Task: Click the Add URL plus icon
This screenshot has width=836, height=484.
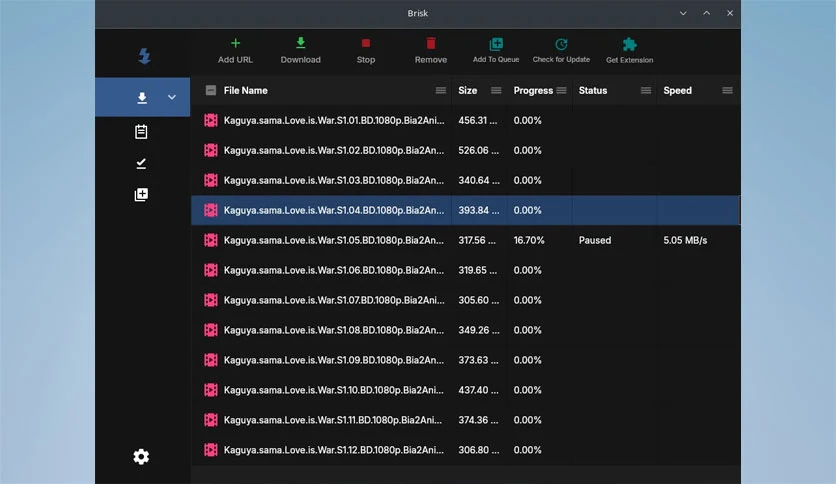Action: tap(235, 43)
